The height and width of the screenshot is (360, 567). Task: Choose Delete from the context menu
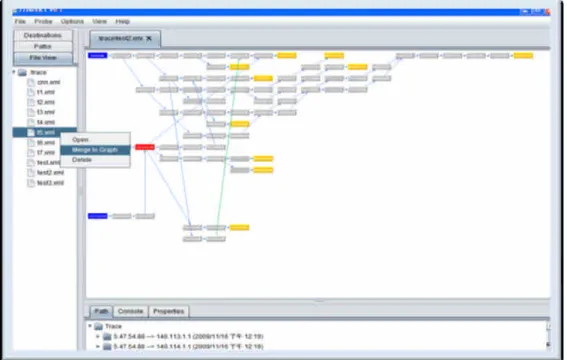95,160
